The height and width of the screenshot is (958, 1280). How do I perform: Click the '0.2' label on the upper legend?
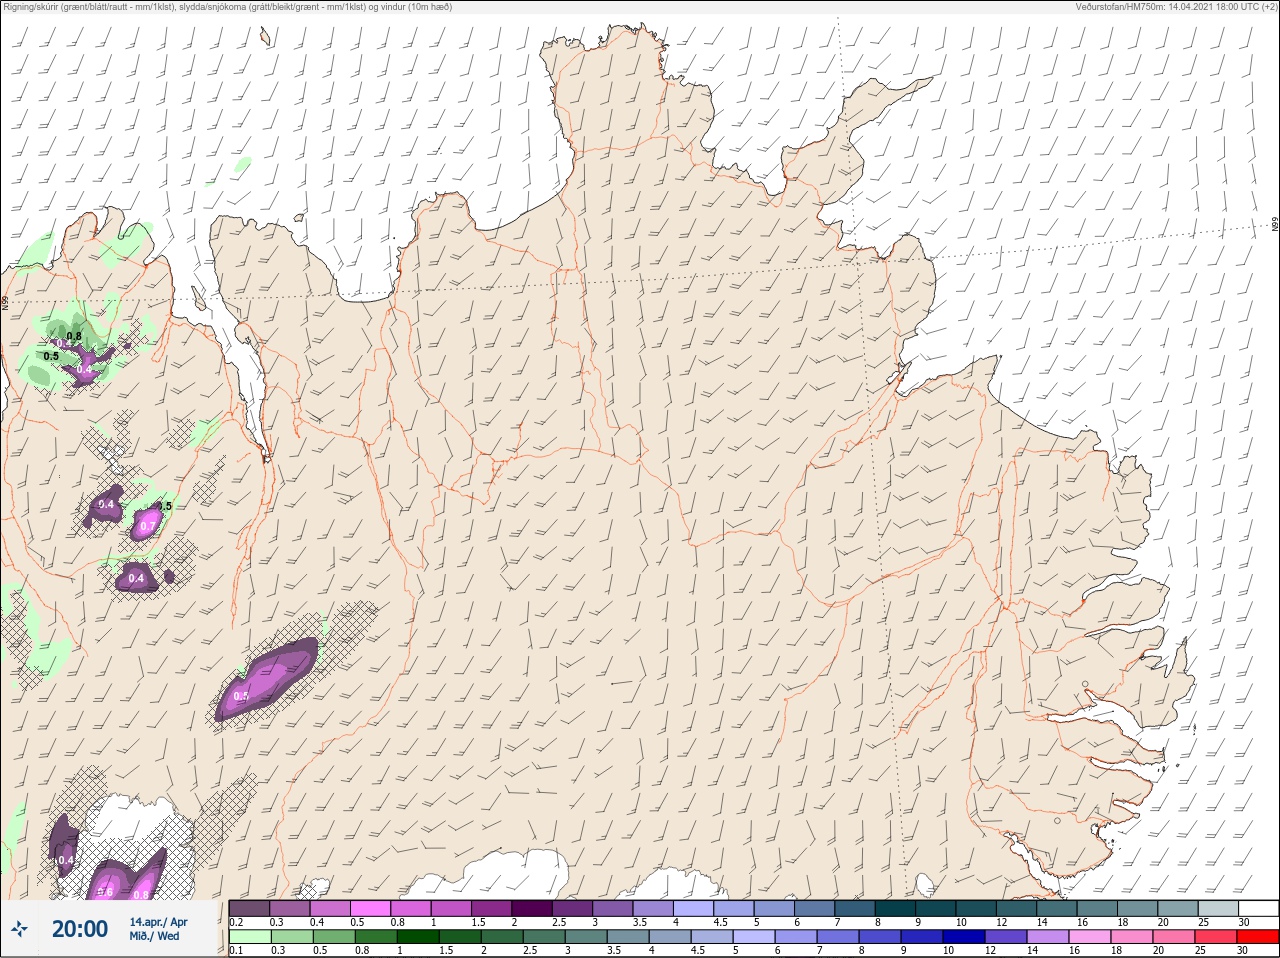pos(236,921)
